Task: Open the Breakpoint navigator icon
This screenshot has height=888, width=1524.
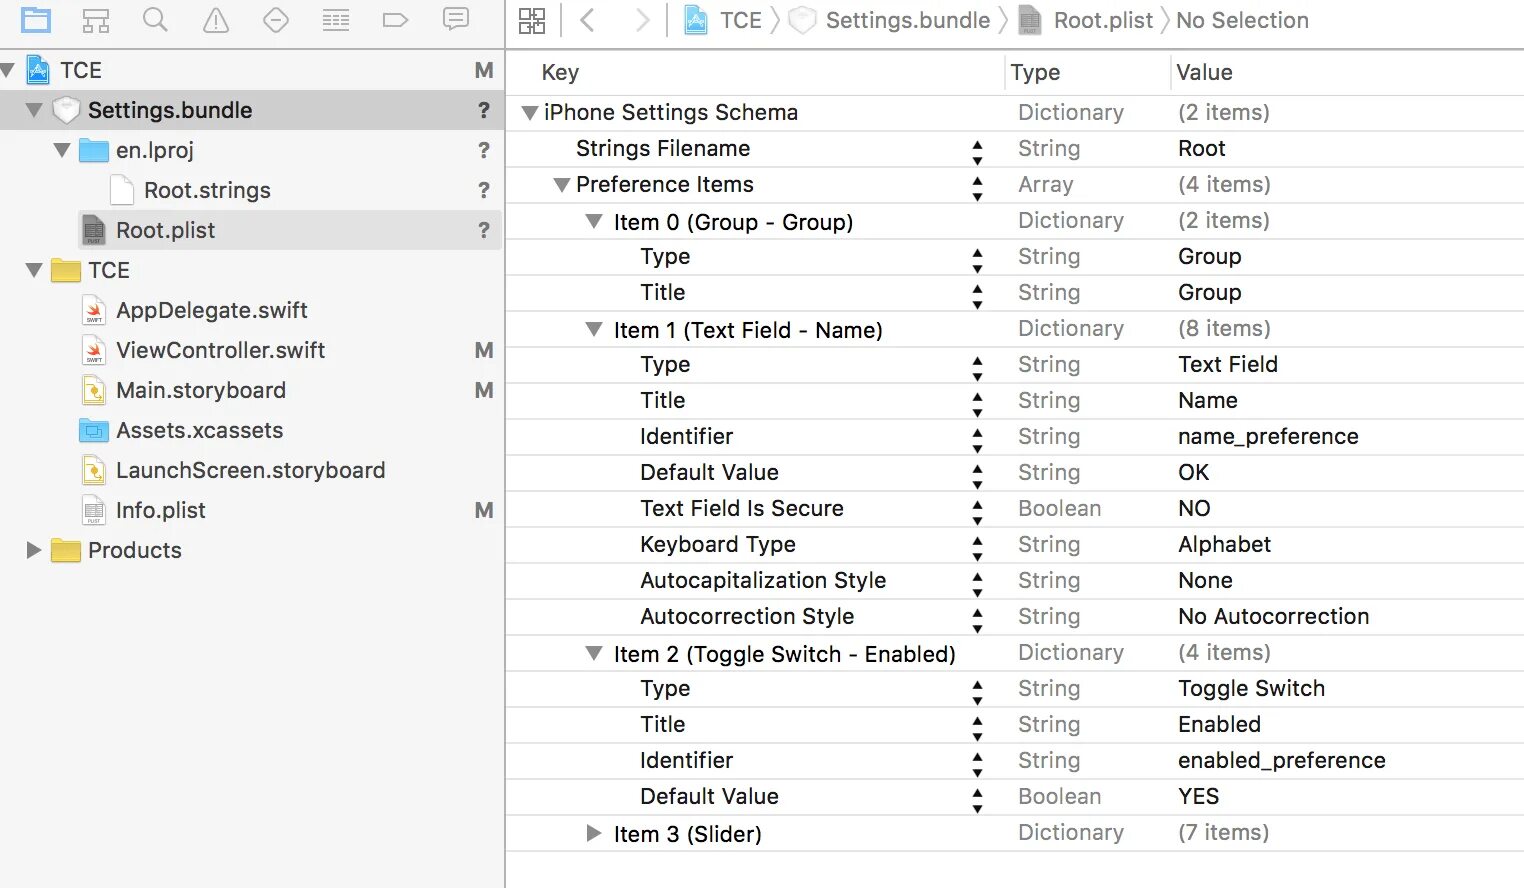Action: [x=396, y=20]
